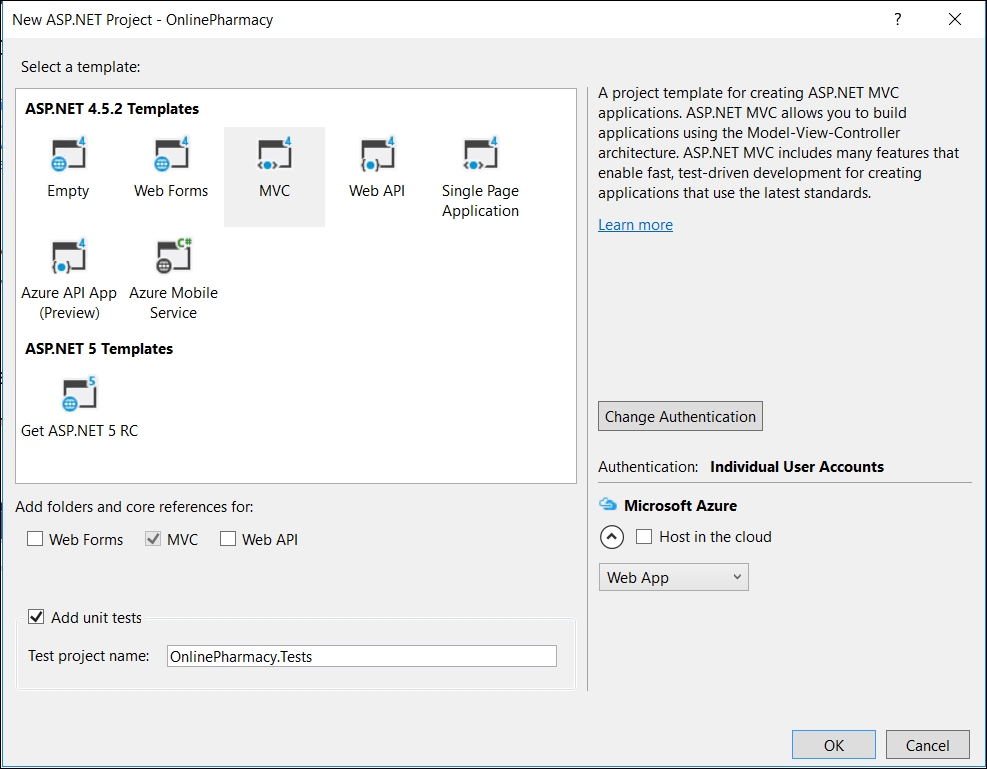This screenshot has height=769, width=987.
Task: Enable Host in the cloud checkbox
Action: (644, 536)
